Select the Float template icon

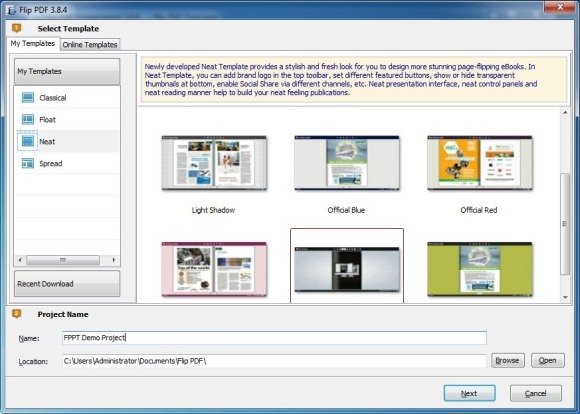pos(28,120)
